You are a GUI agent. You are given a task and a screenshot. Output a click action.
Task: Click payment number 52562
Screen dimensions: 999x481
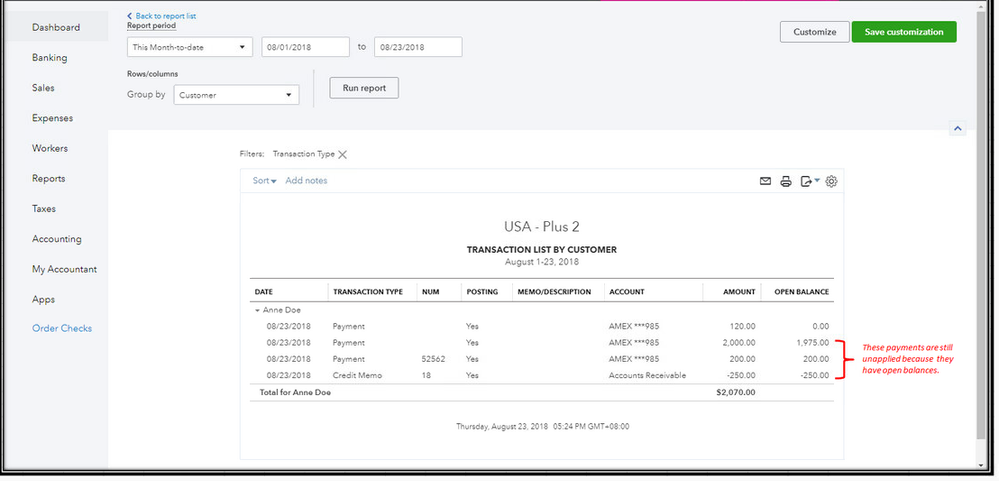(433, 359)
